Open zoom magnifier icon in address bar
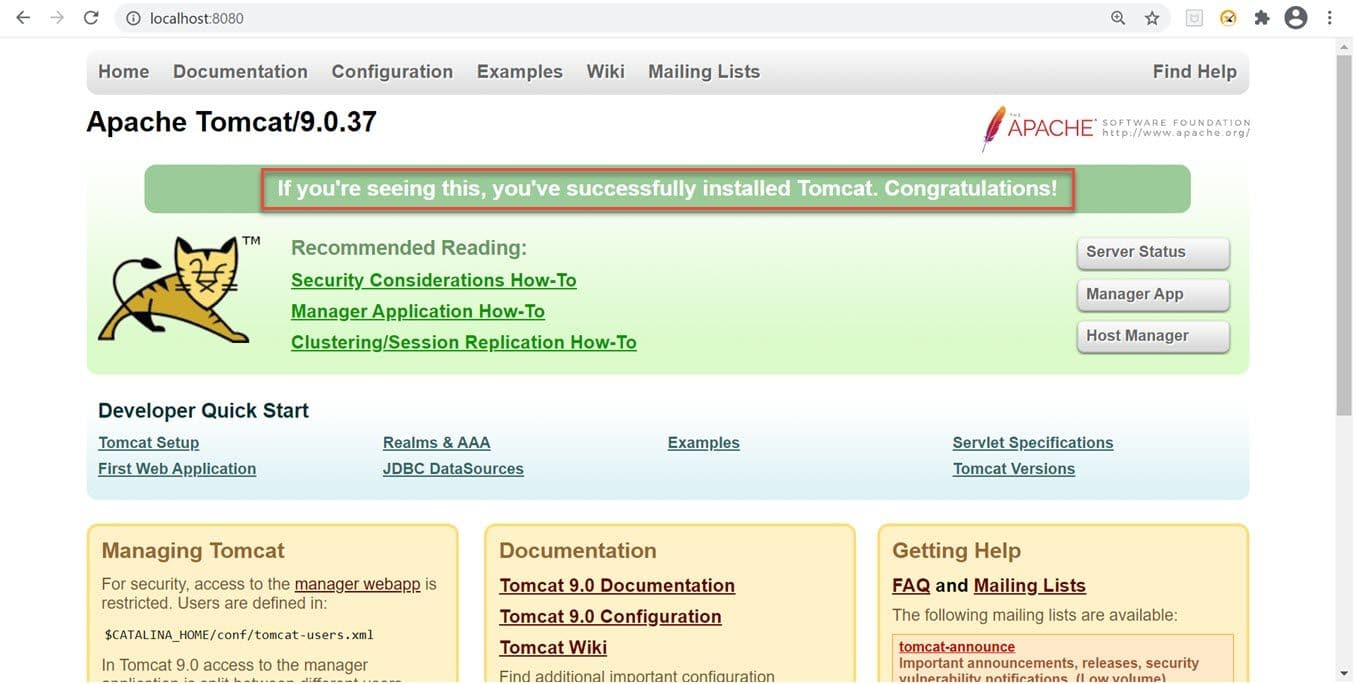 click(1118, 18)
